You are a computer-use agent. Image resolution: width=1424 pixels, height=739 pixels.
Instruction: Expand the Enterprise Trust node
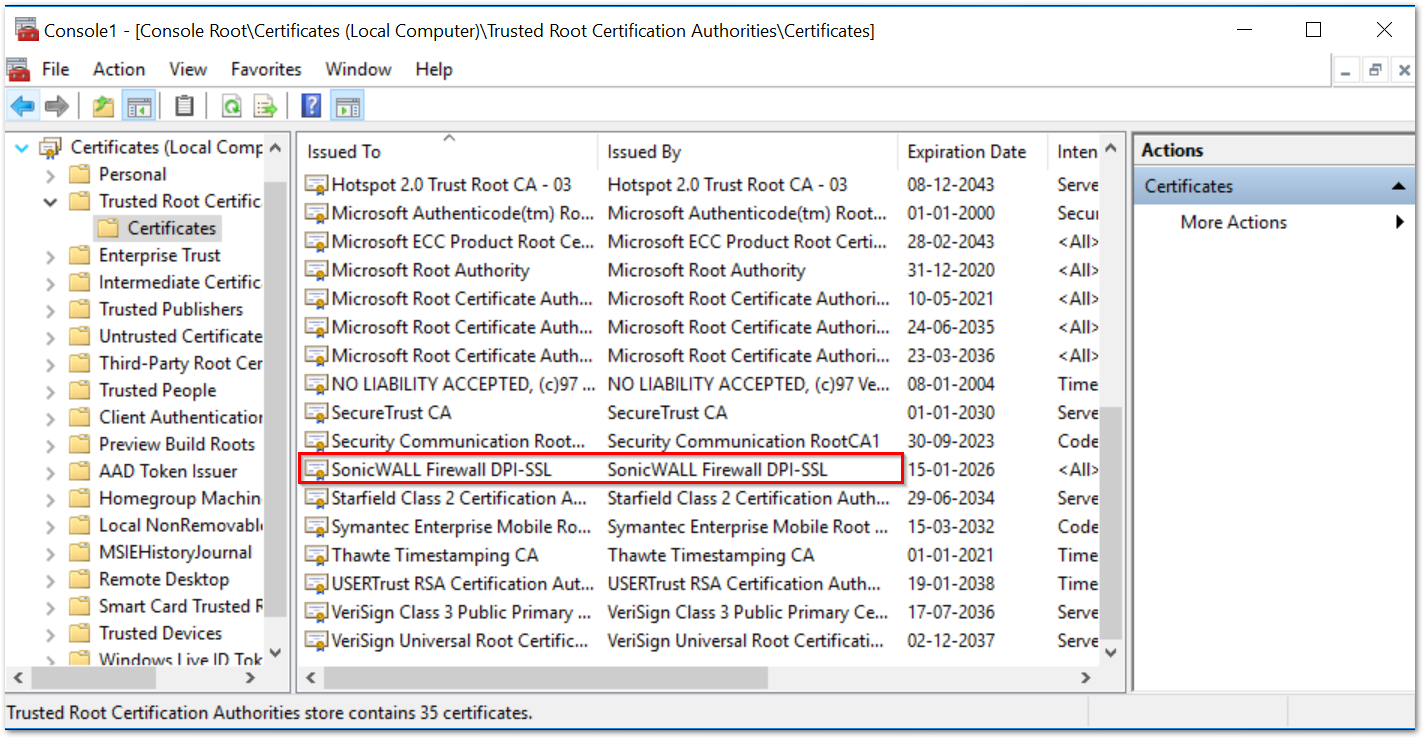tap(50, 256)
